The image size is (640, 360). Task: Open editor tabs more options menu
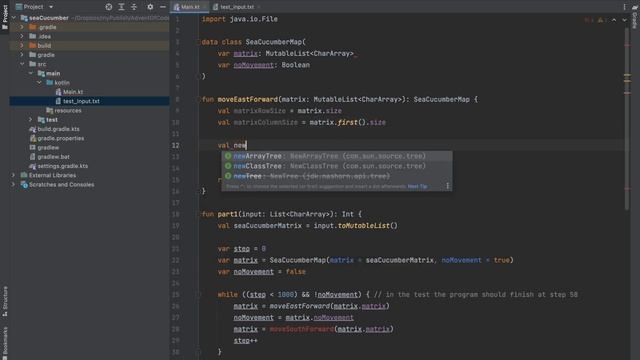pos(624,7)
